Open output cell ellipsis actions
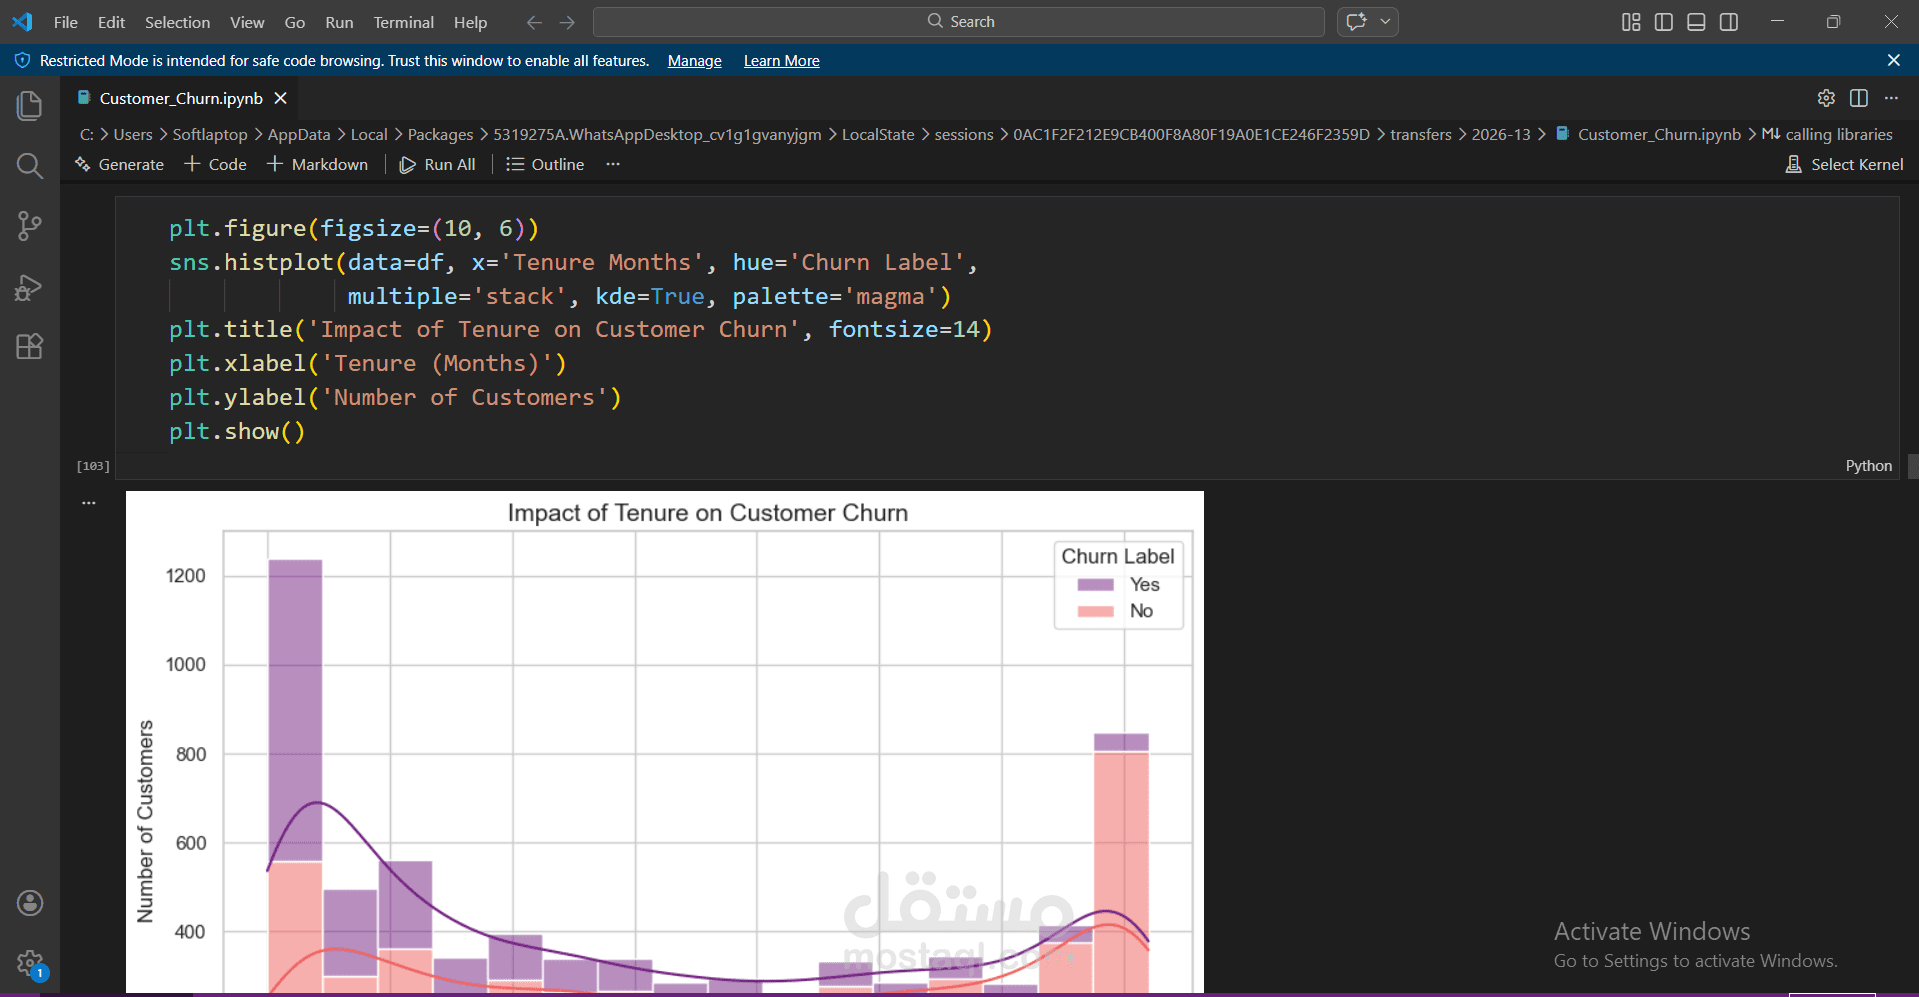Viewport: 1919px width, 997px height. click(89, 503)
